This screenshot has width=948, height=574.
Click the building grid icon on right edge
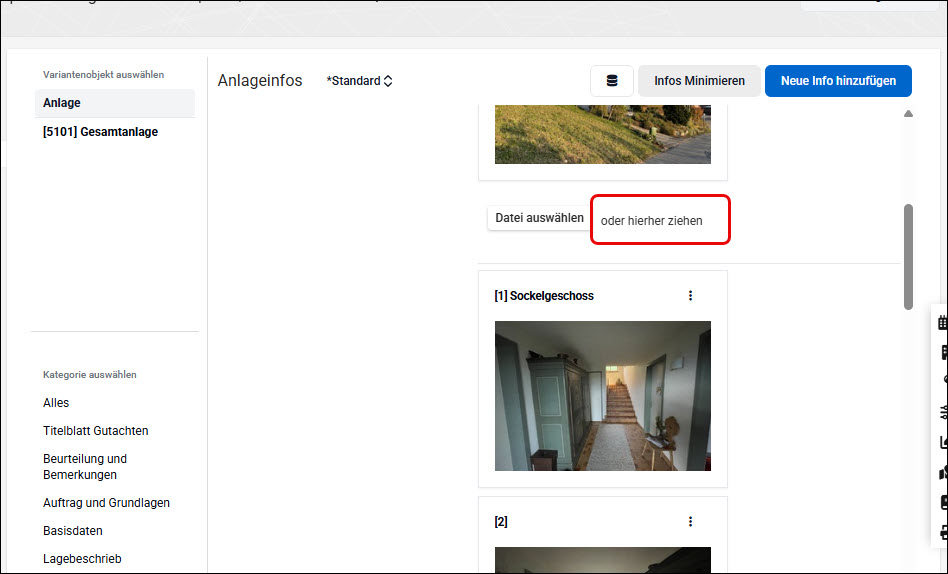[x=943, y=322]
